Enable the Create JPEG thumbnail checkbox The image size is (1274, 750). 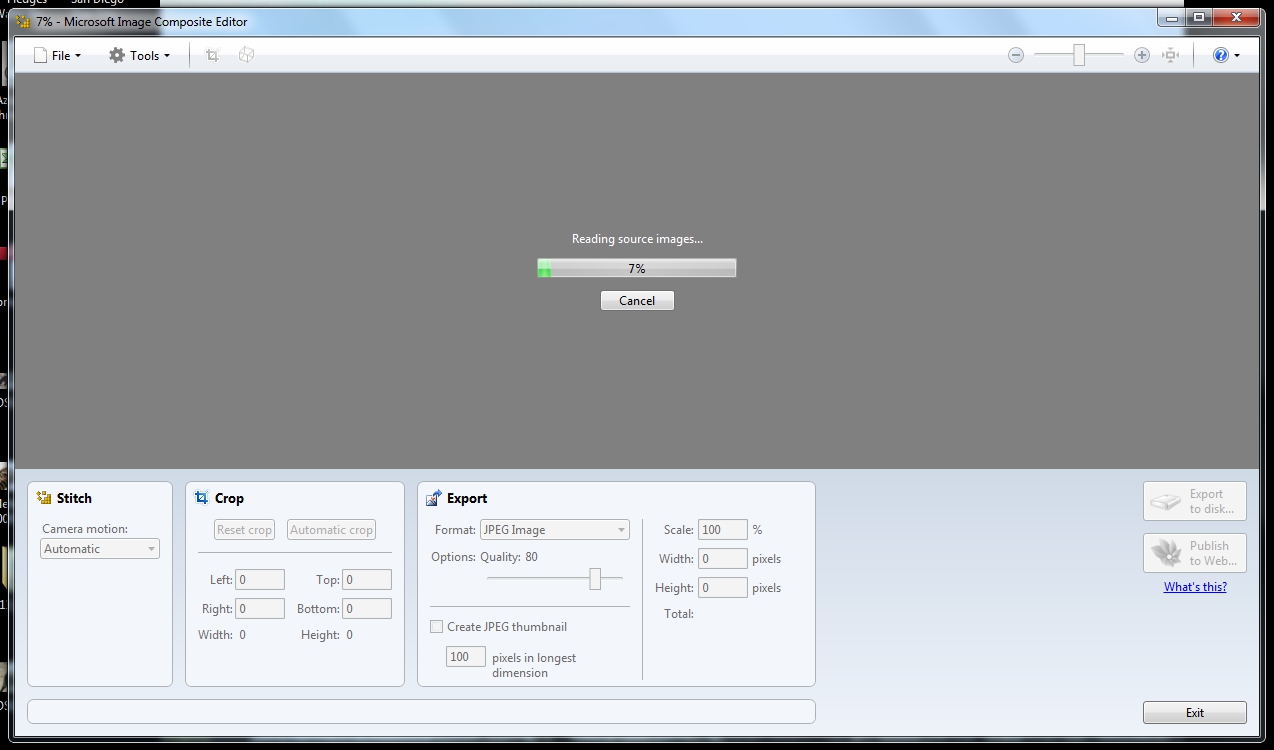[x=437, y=627]
